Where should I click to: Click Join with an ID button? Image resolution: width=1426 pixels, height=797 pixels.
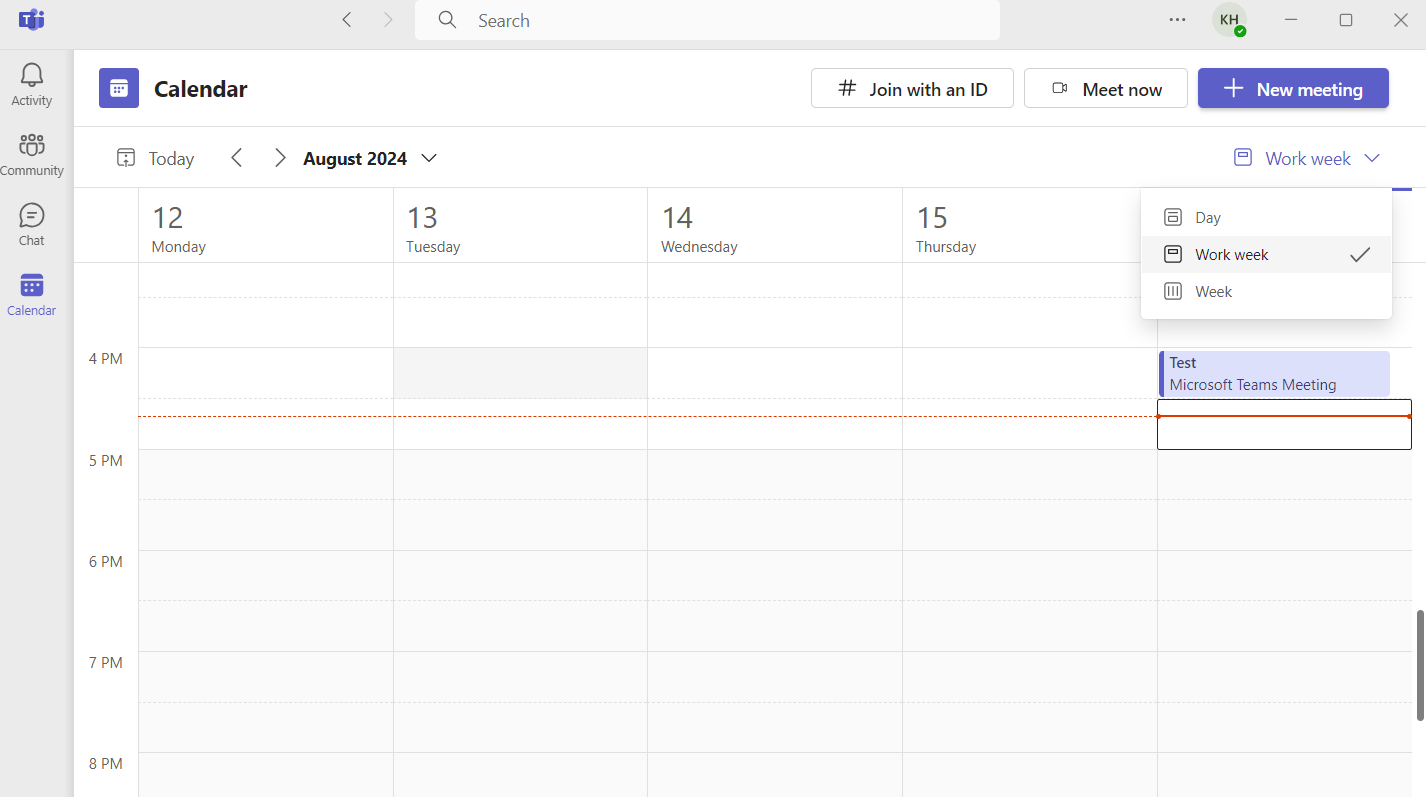(912, 89)
